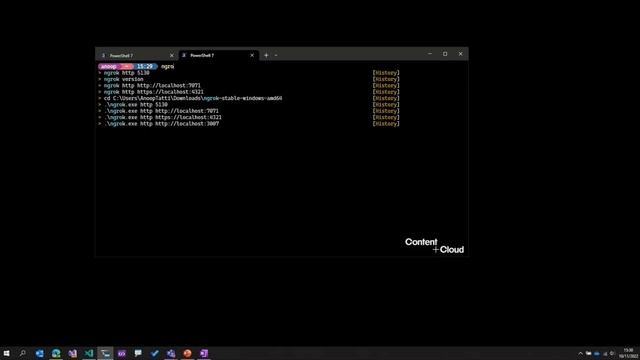Pick the 'cd C:\Users\...ngrok-stable-windows-amd64' suggestion

193,98
